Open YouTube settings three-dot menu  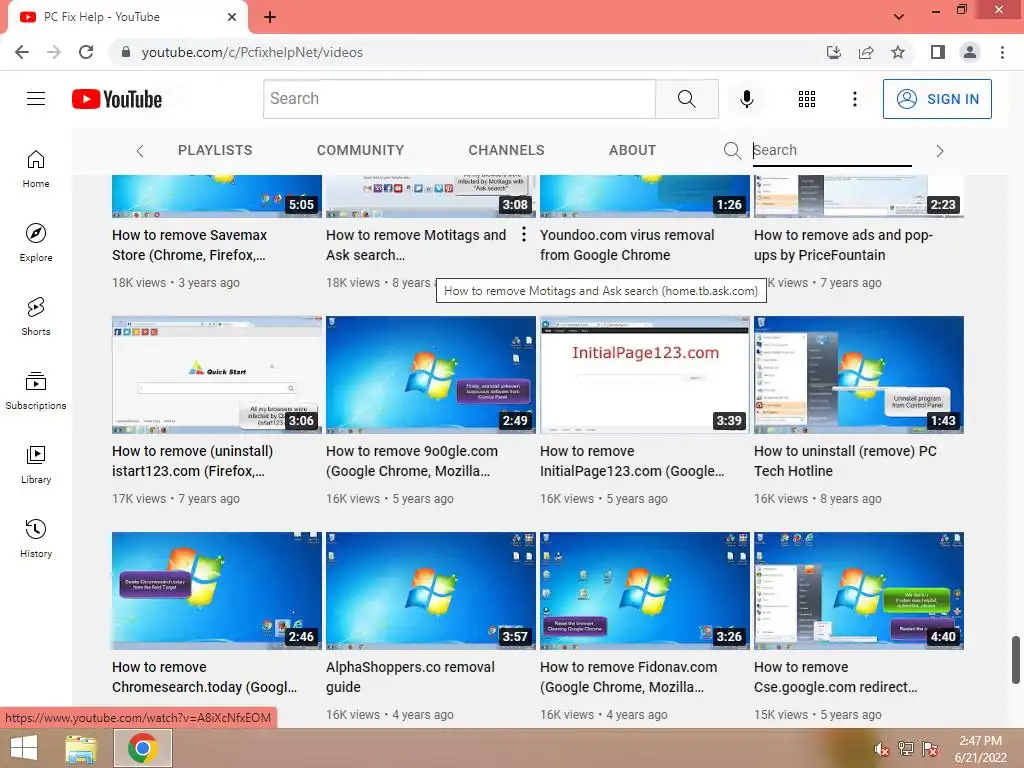854,99
